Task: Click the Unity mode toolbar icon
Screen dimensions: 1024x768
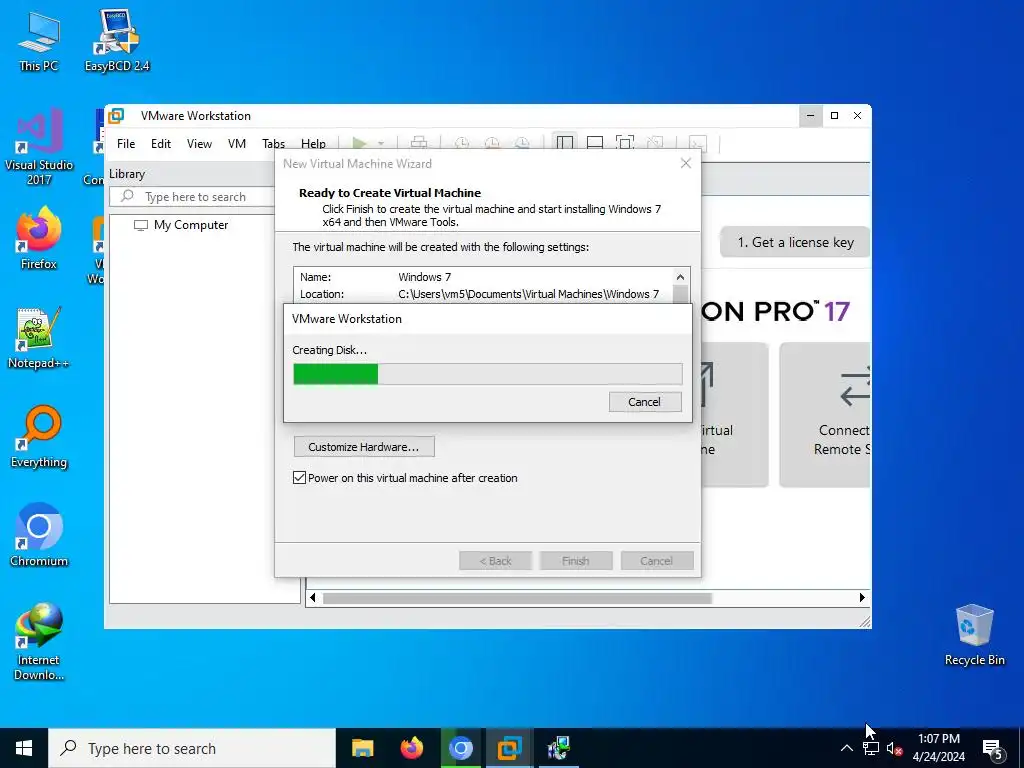Action: tap(655, 143)
